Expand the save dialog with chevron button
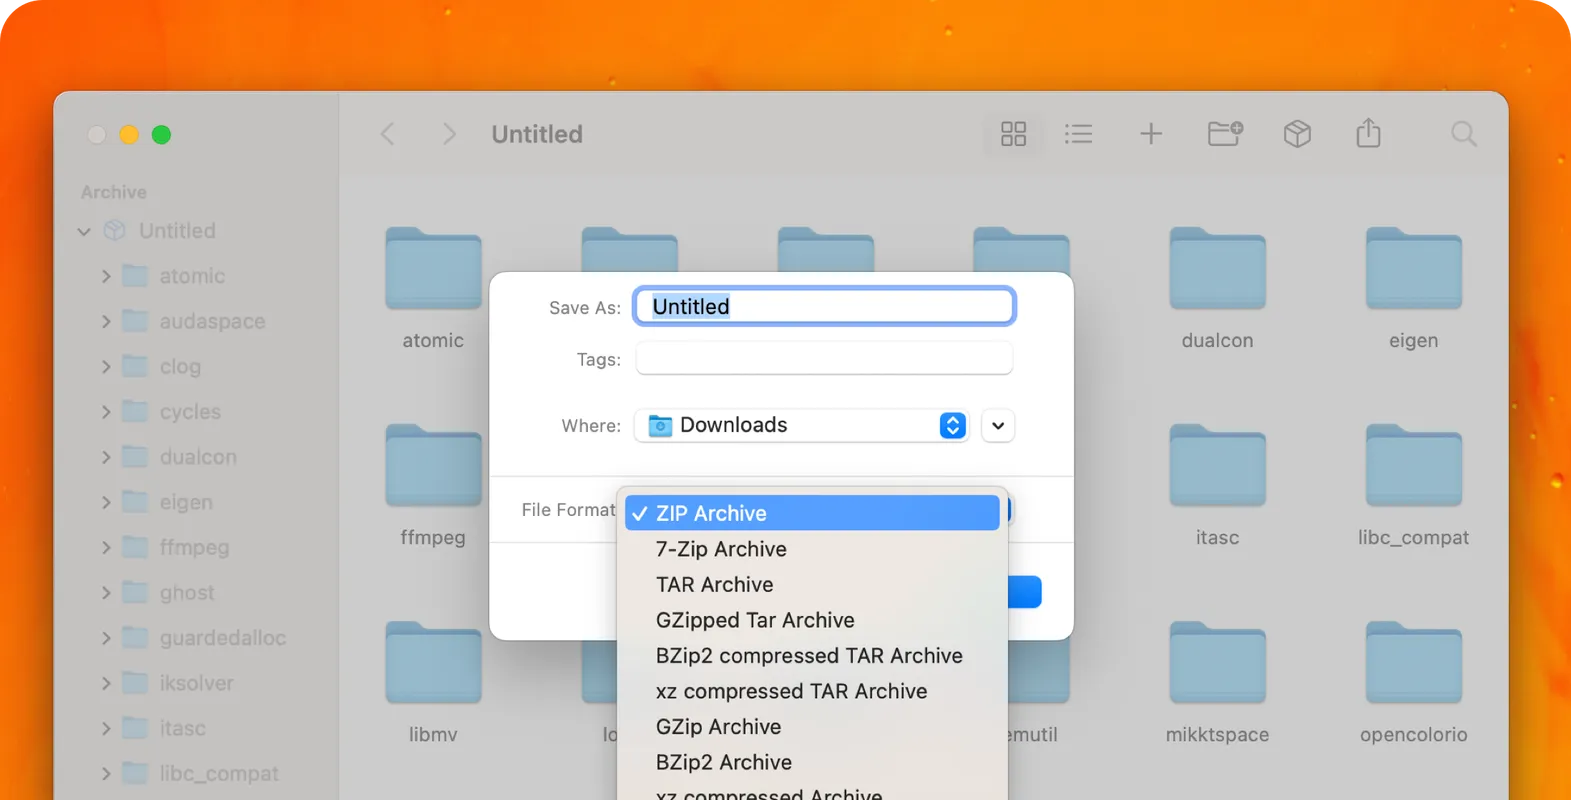This screenshot has height=800, width=1571. click(x=997, y=426)
